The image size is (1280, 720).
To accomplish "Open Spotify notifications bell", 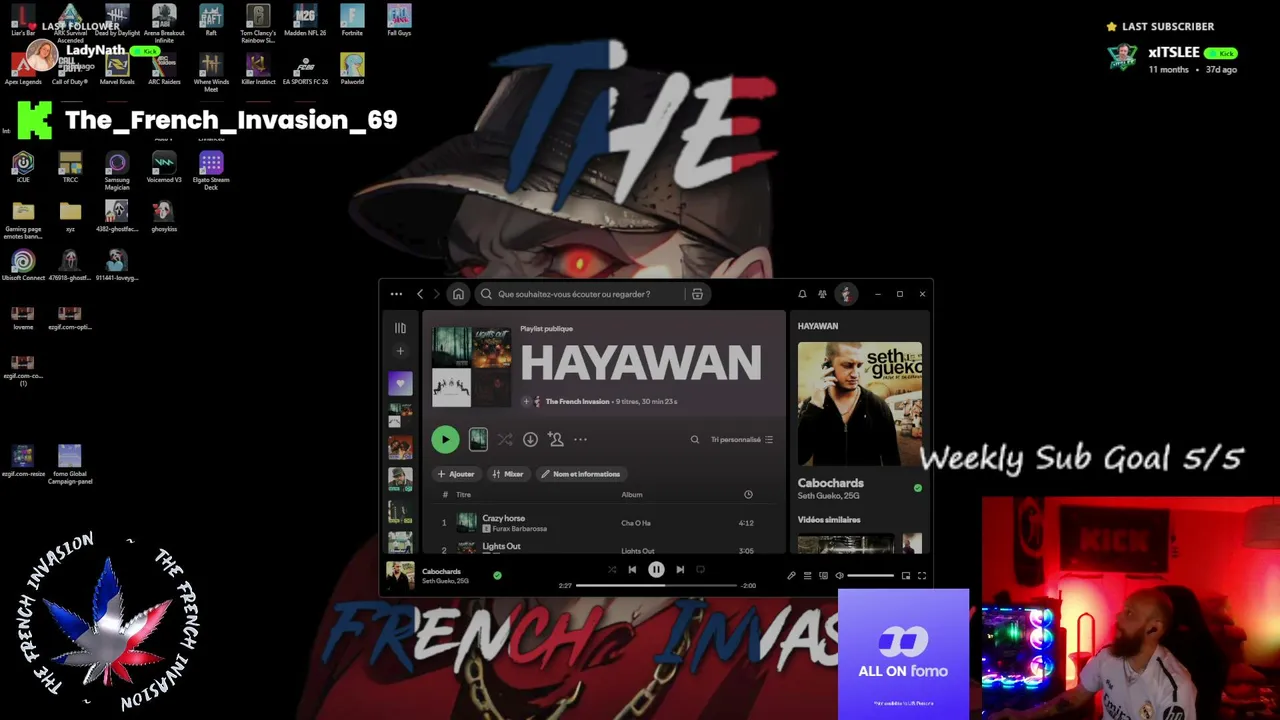I will tap(802, 294).
